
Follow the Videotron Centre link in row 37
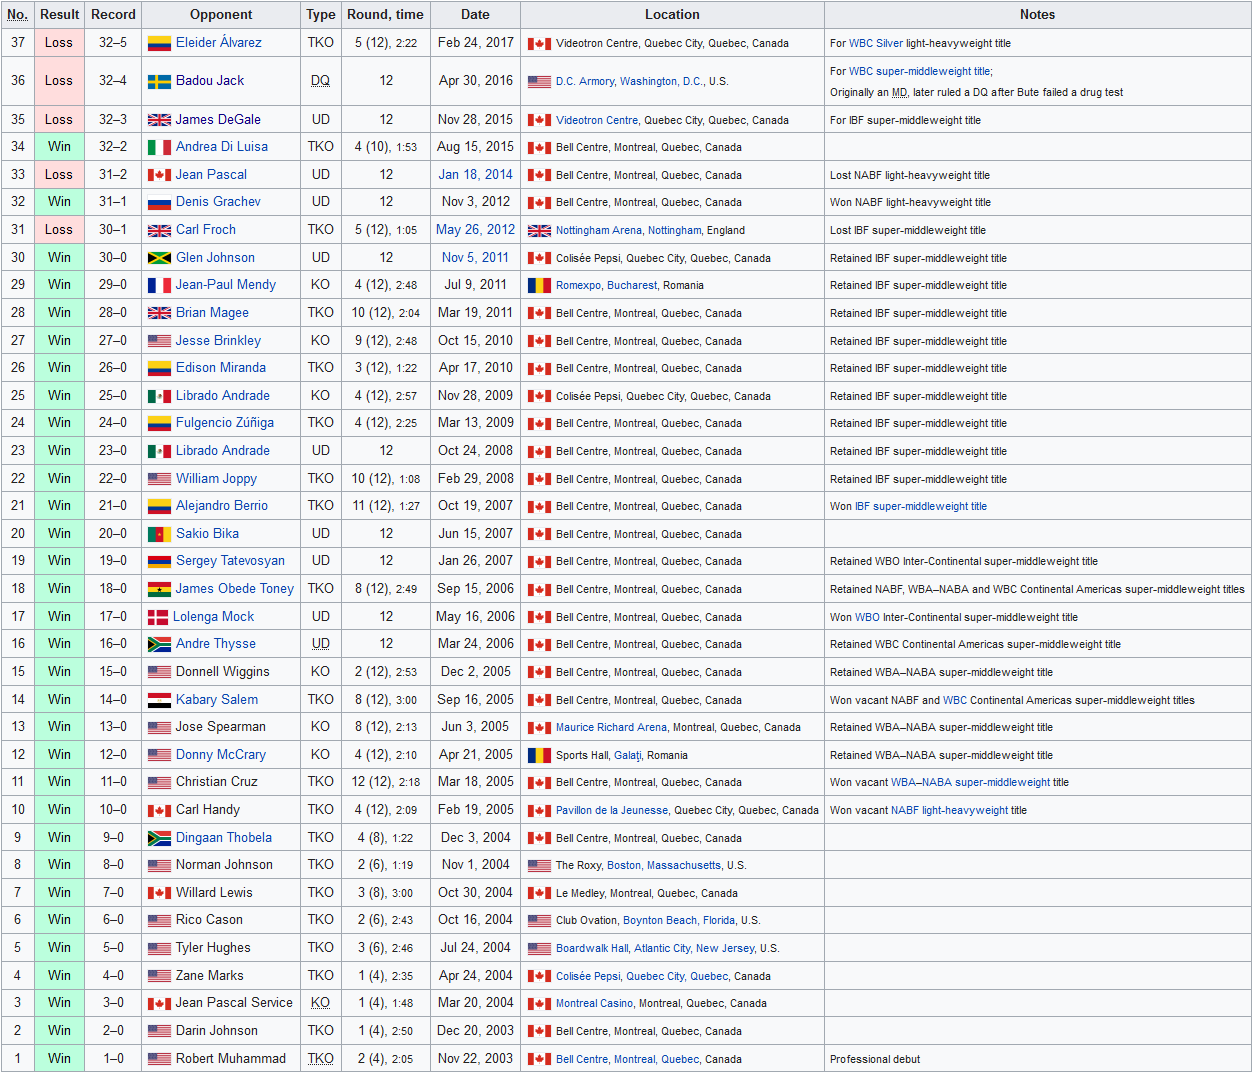coord(597,44)
